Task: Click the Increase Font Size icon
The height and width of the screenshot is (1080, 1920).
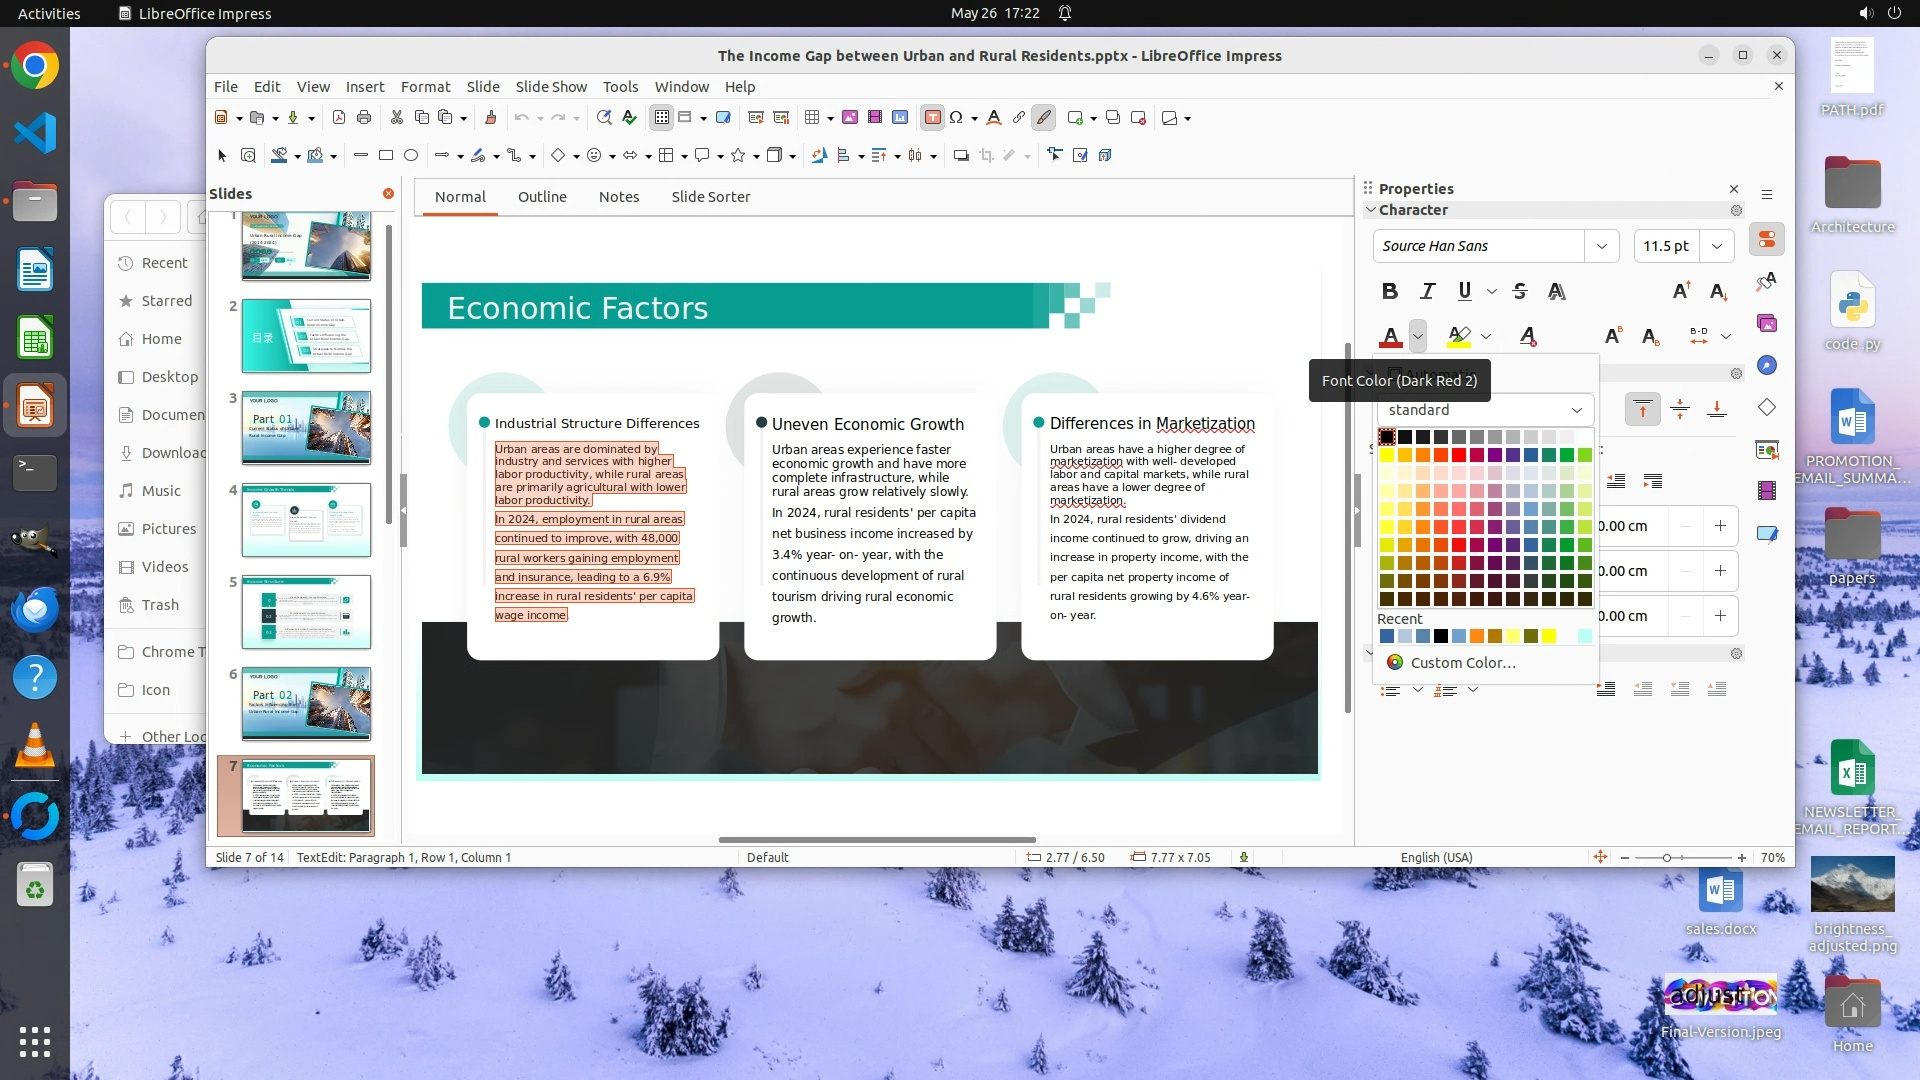Action: click(x=1681, y=291)
